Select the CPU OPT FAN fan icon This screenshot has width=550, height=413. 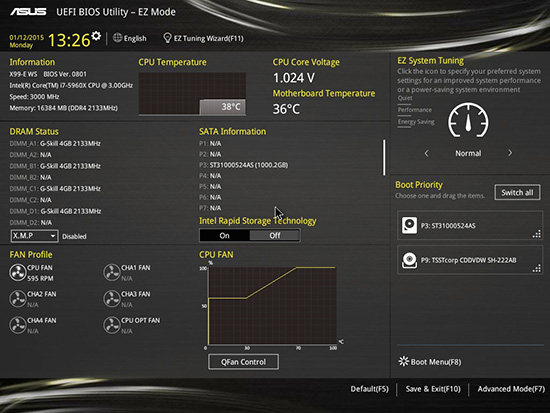click(x=112, y=325)
